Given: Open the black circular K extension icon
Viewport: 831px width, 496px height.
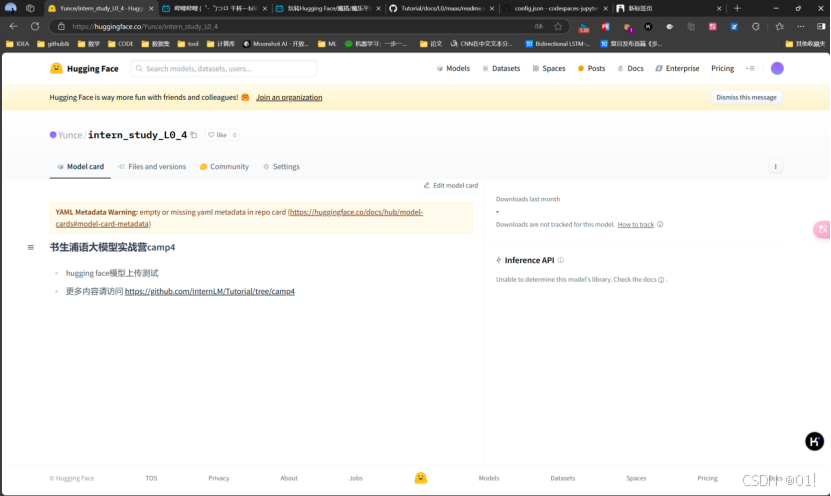Looking at the screenshot, I should click(x=648, y=26).
